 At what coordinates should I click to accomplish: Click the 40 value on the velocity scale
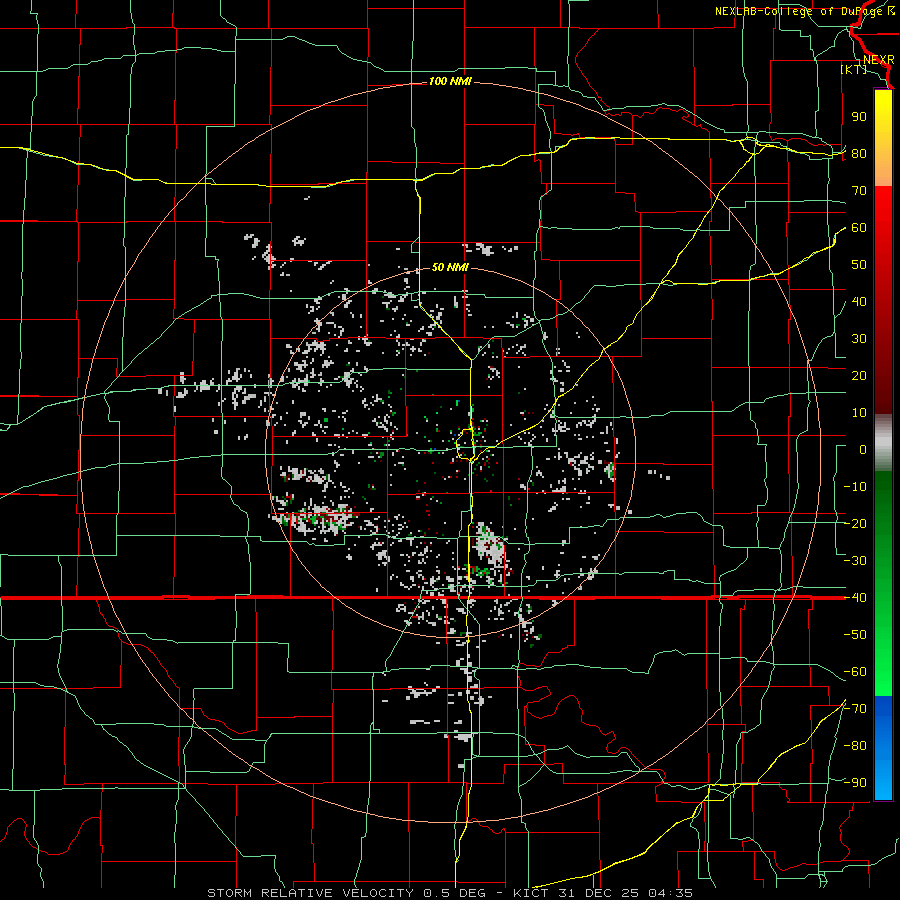tap(859, 301)
